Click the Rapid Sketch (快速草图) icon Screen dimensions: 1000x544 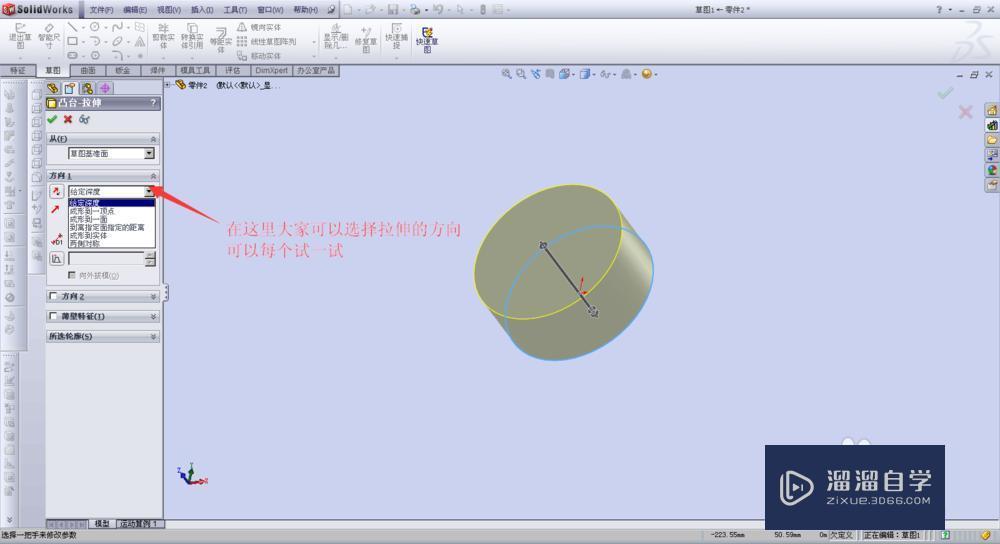coord(427,40)
